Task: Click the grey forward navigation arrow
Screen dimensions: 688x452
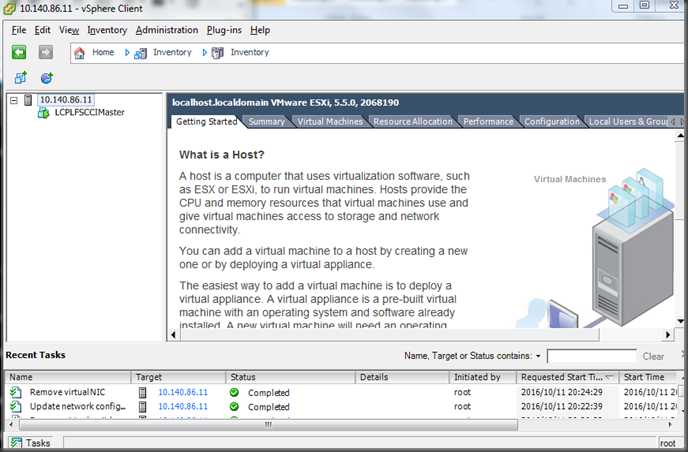Action: [46, 52]
